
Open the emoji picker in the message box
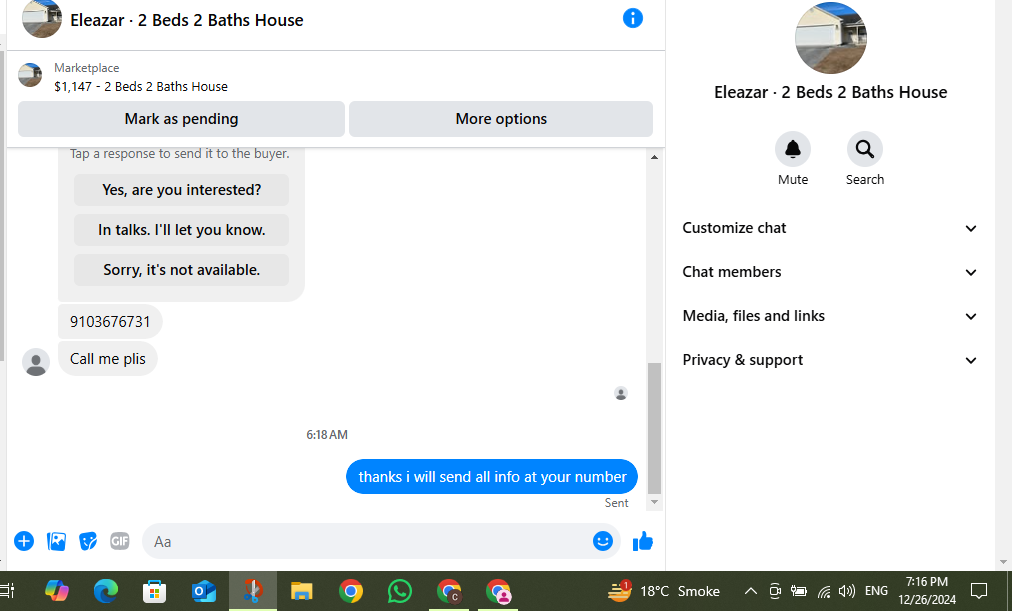coord(603,541)
